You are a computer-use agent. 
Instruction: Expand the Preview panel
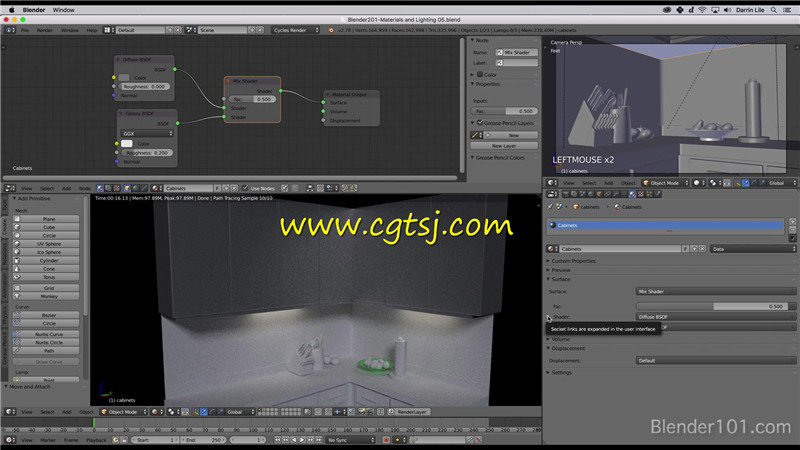[560, 270]
